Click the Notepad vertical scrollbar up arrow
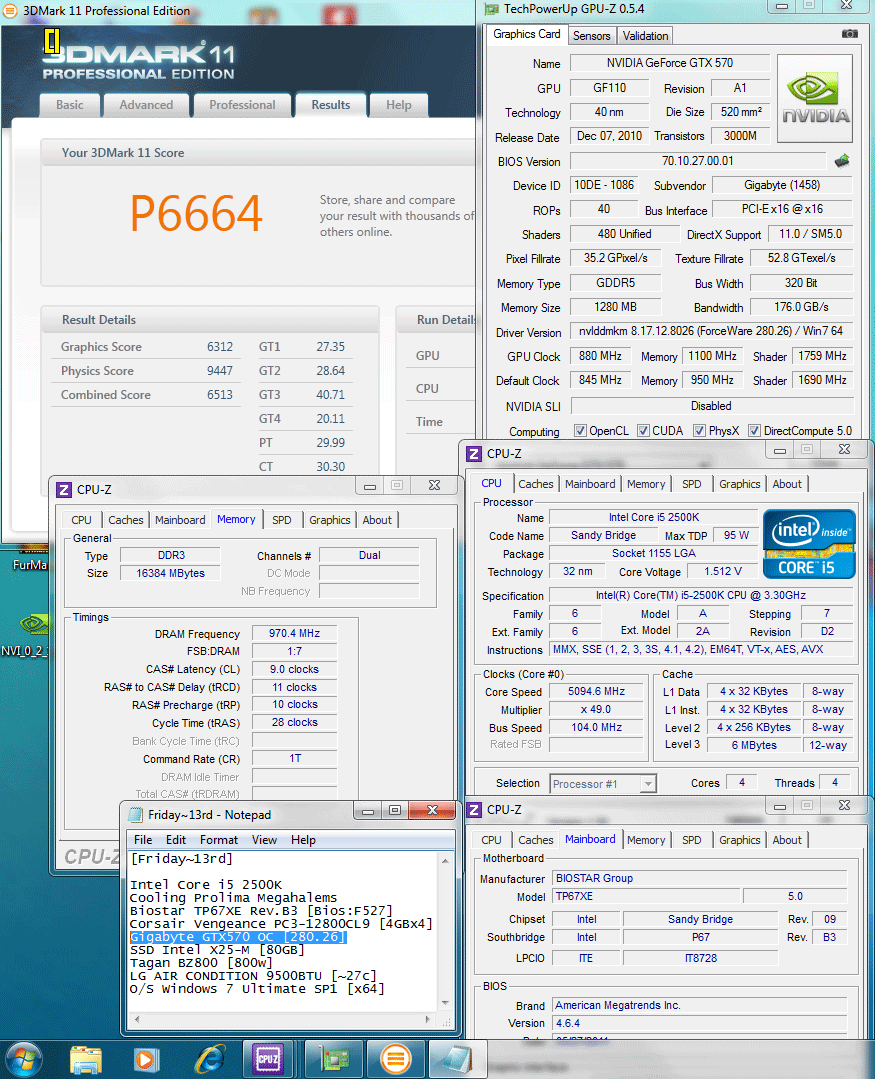This screenshot has height=1079, width=875. (445, 861)
